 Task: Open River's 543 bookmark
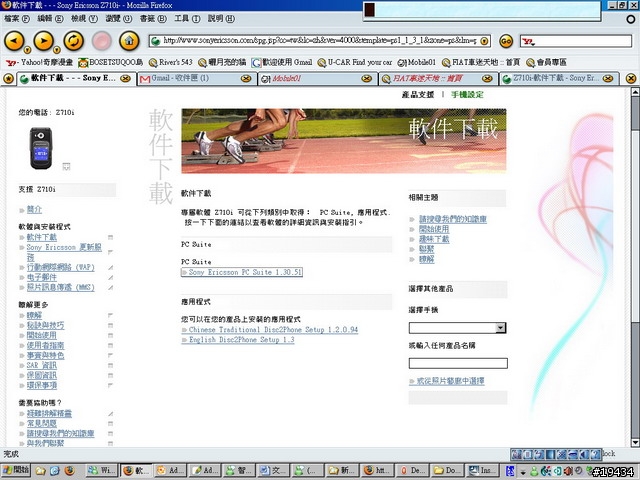tap(170, 62)
